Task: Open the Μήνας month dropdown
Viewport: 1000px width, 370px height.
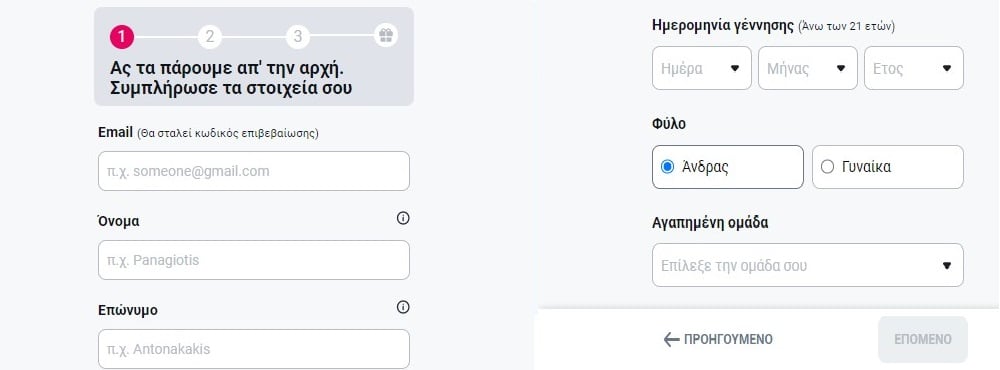Action: coord(808,68)
